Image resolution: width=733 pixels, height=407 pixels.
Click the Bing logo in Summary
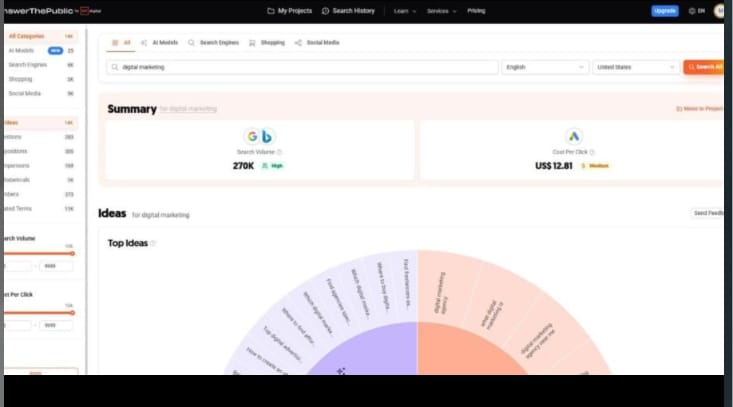[x=267, y=136]
